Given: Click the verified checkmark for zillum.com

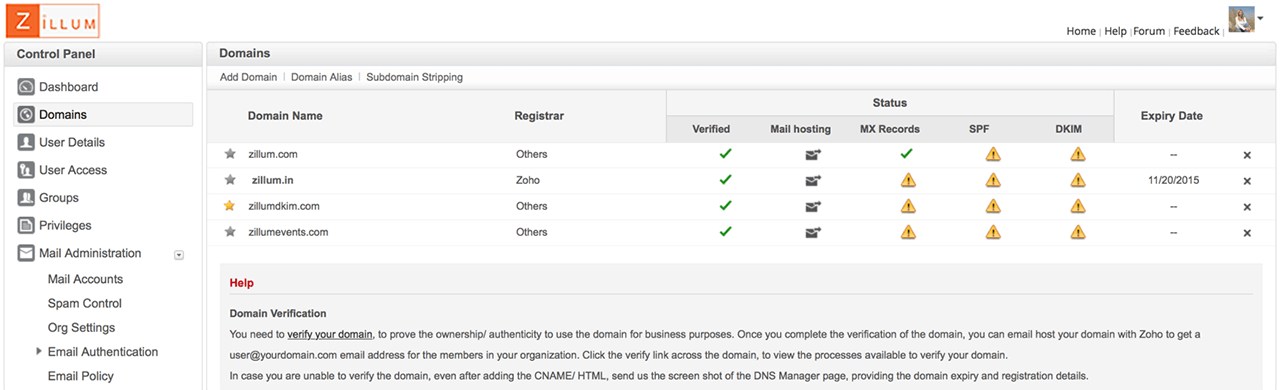Looking at the screenshot, I should [726, 154].
